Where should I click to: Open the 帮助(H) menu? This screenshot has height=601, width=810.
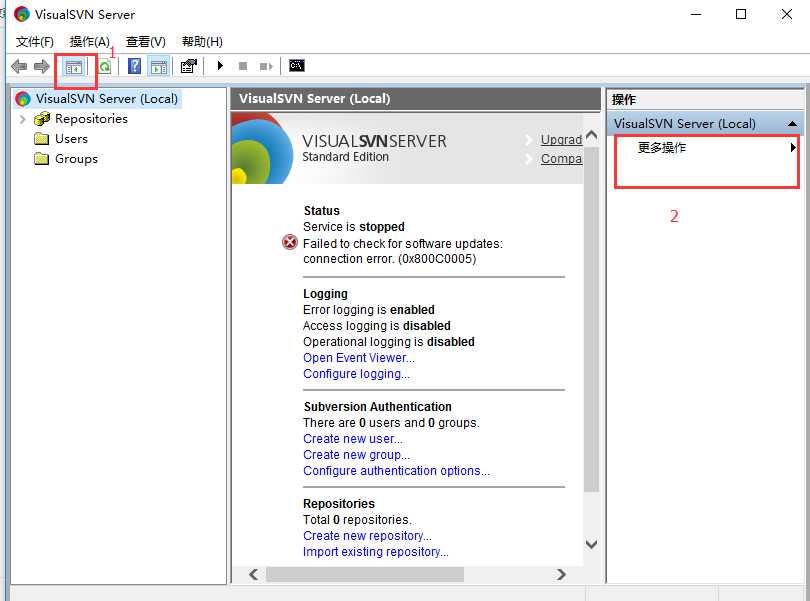click(202, 42)
